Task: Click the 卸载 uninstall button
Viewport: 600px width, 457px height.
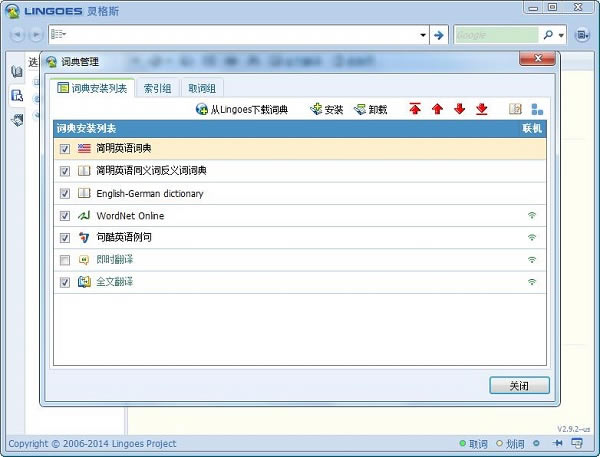Action: click(371, 110)
